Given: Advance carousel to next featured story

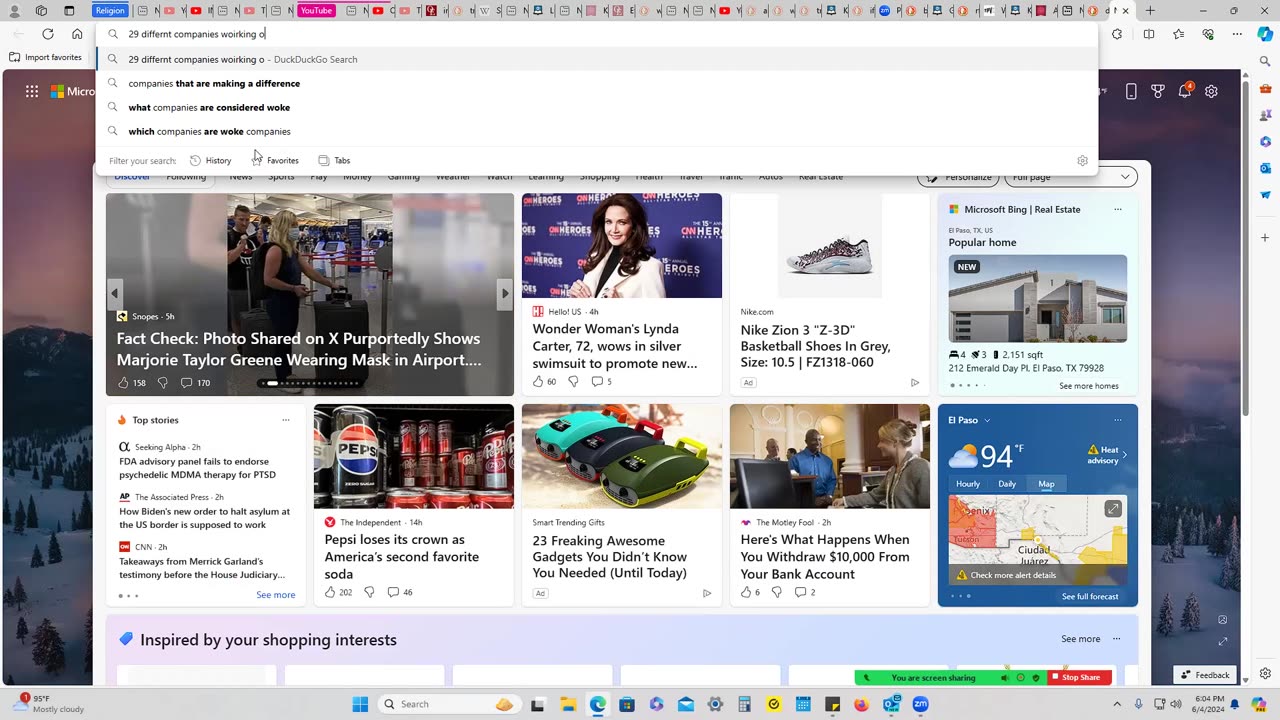Looking at the screenshot, I should point(504,293).
